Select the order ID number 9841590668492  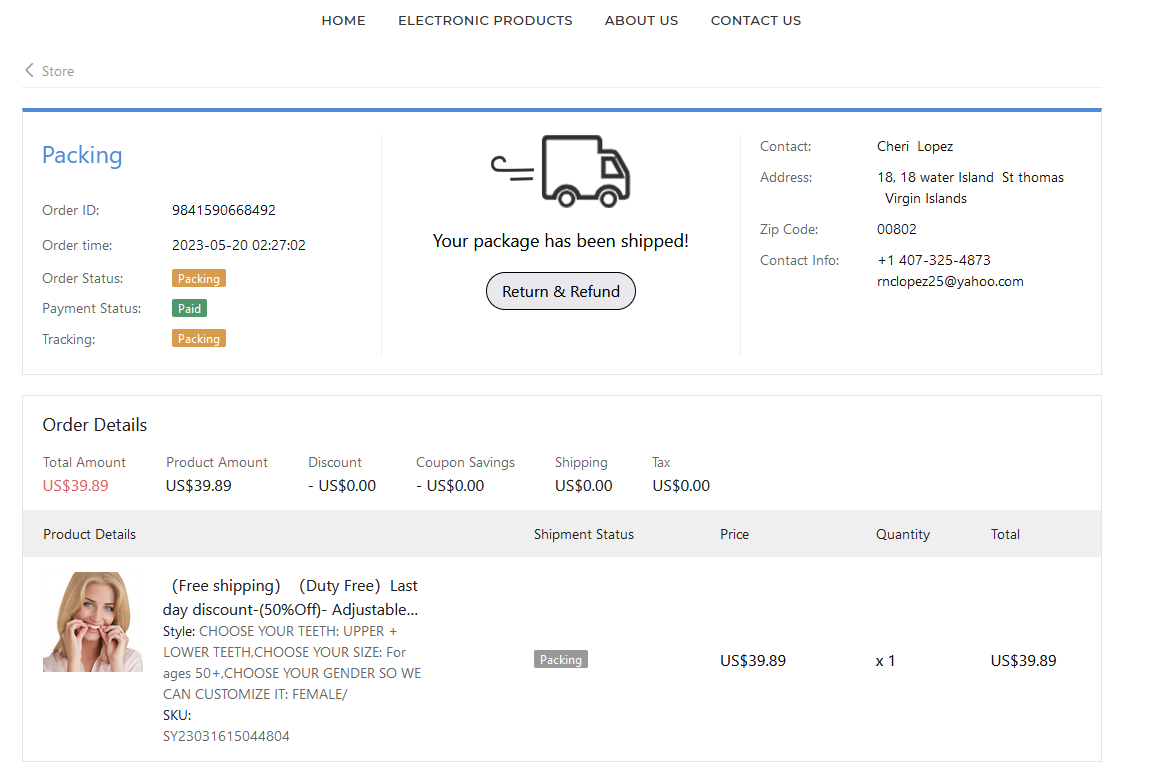pyautogui.click(x=224, y=210)
